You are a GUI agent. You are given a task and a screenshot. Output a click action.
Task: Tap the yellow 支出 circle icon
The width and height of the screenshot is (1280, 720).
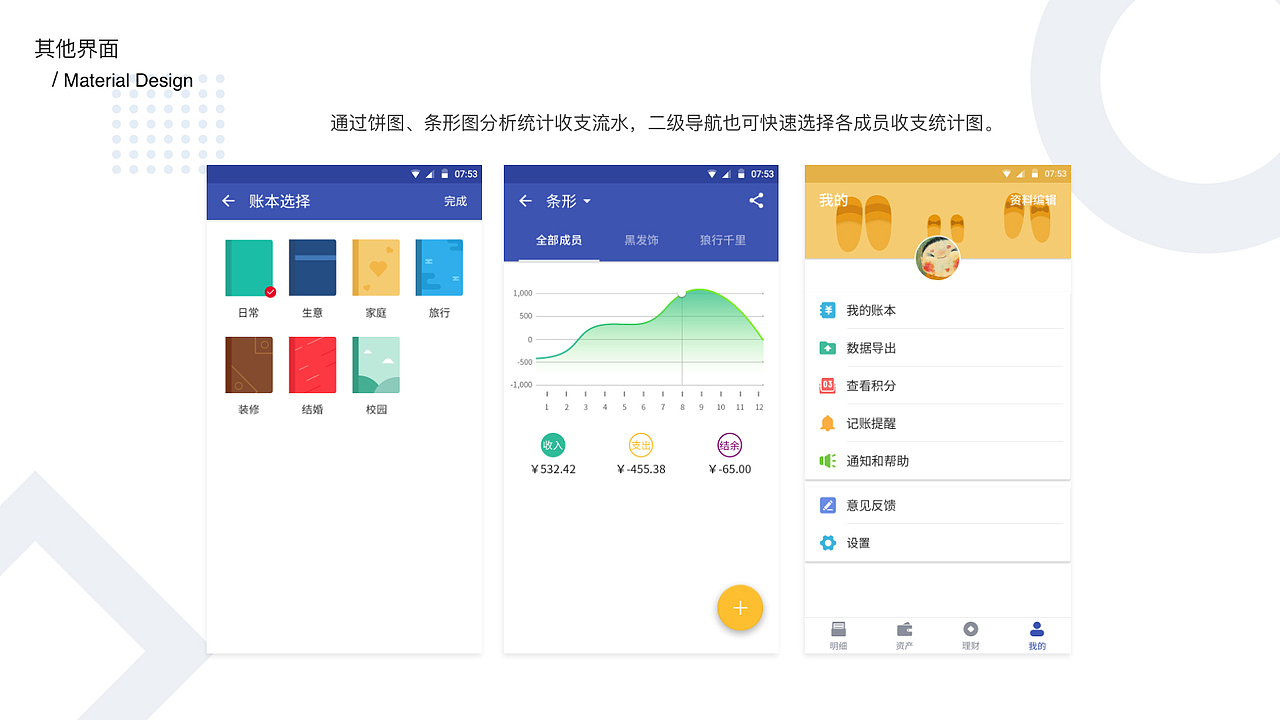pos(641,445)
